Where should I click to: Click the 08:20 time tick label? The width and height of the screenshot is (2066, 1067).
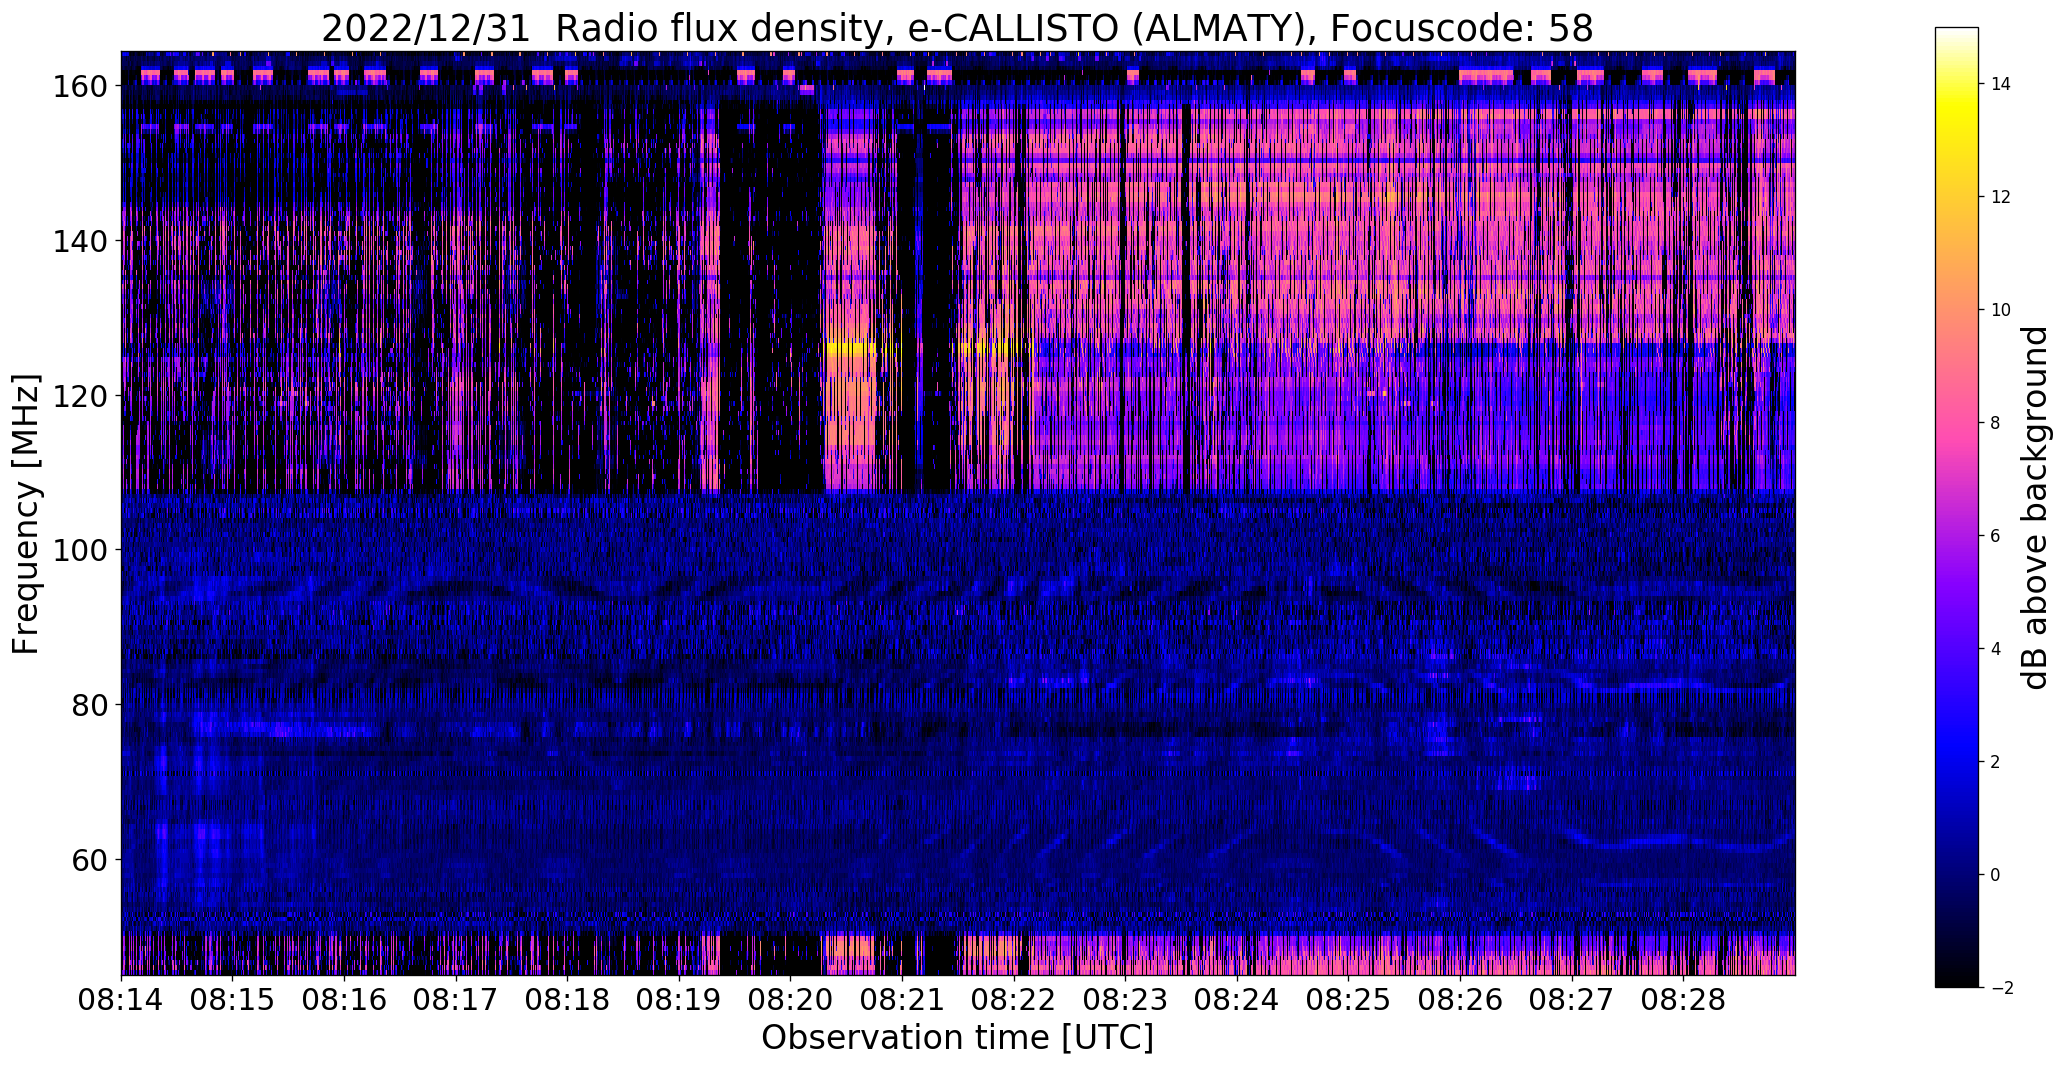coord(790,999)
